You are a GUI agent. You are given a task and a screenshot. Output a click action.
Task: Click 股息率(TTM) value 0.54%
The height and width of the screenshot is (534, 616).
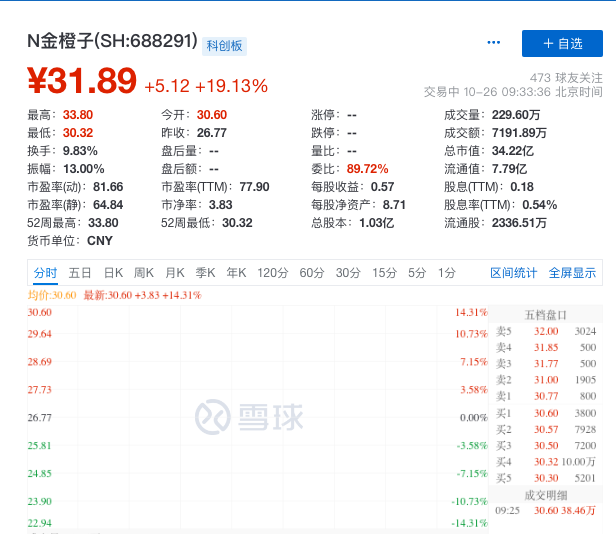[539, 205]
